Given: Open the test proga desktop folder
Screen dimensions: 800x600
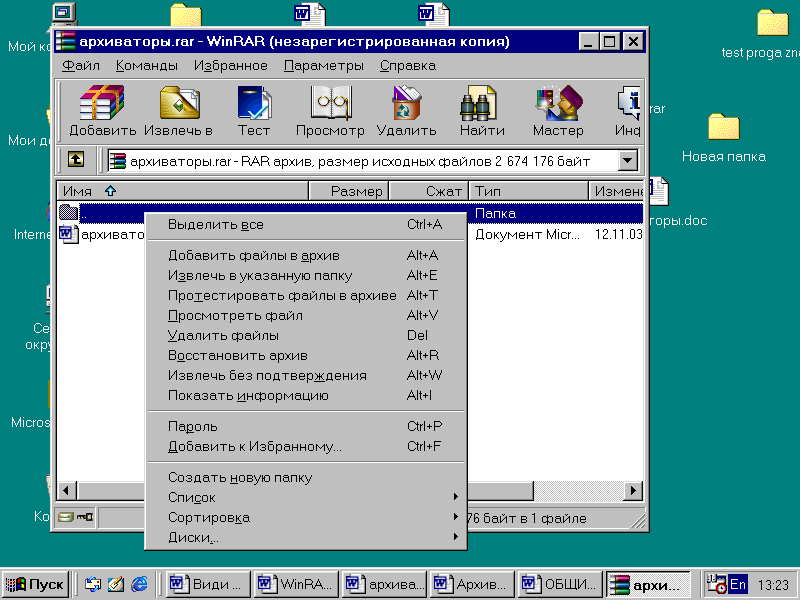Looking at the screenshot, I should click(773, 23).
